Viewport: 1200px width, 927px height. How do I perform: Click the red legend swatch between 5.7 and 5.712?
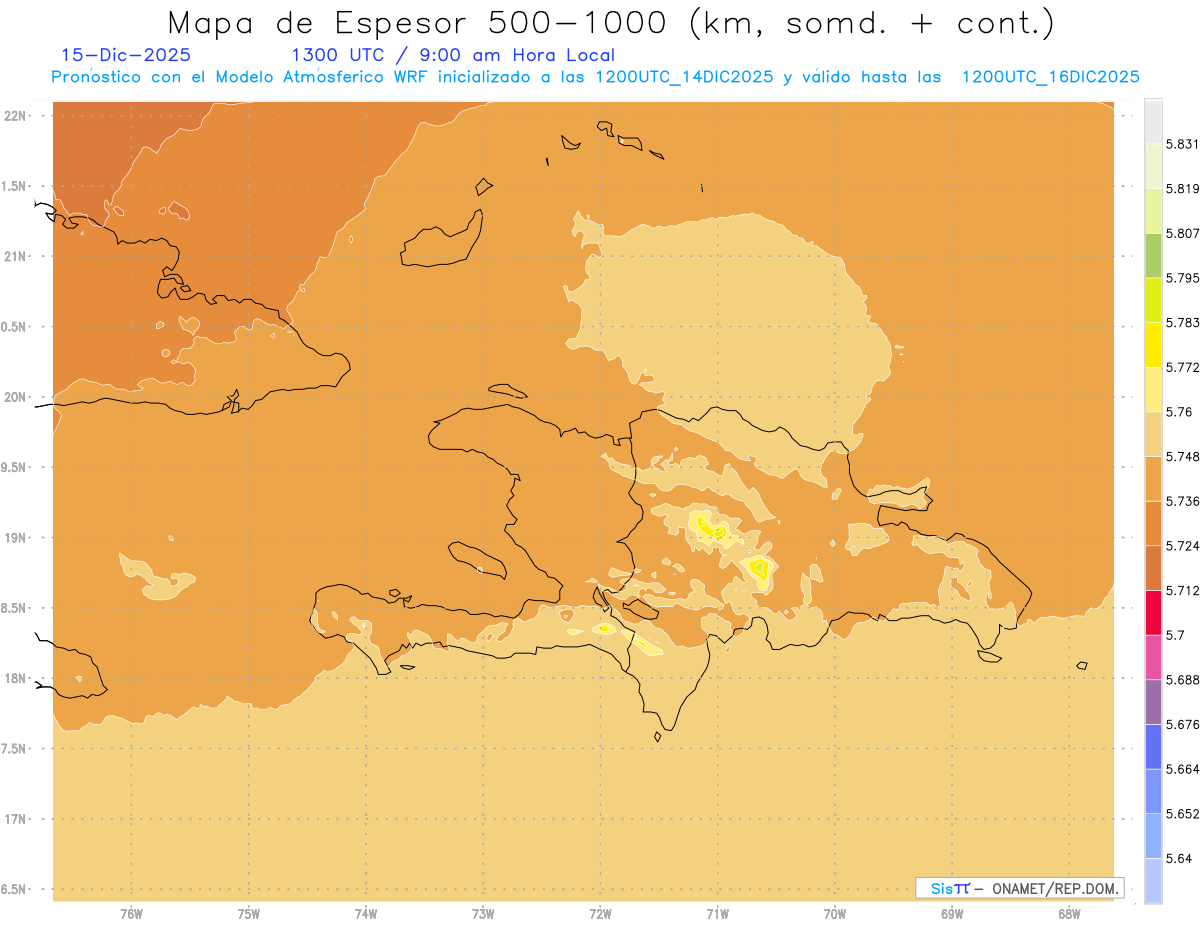(x=1153, y=613)
